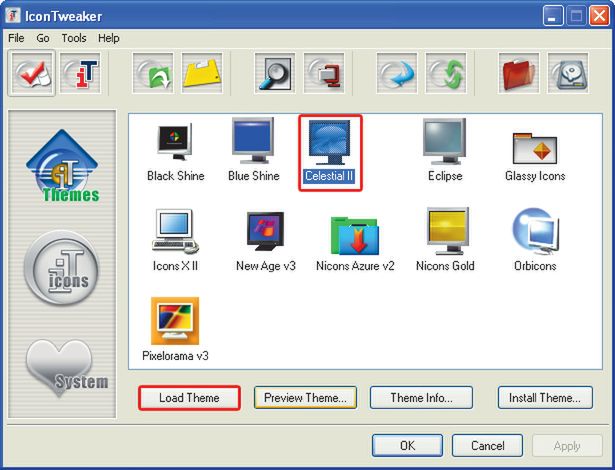Image resolution: width=615 pixels, height=470 pixels.
Task: Open the File menu
Action: click(x=16, y=38)
